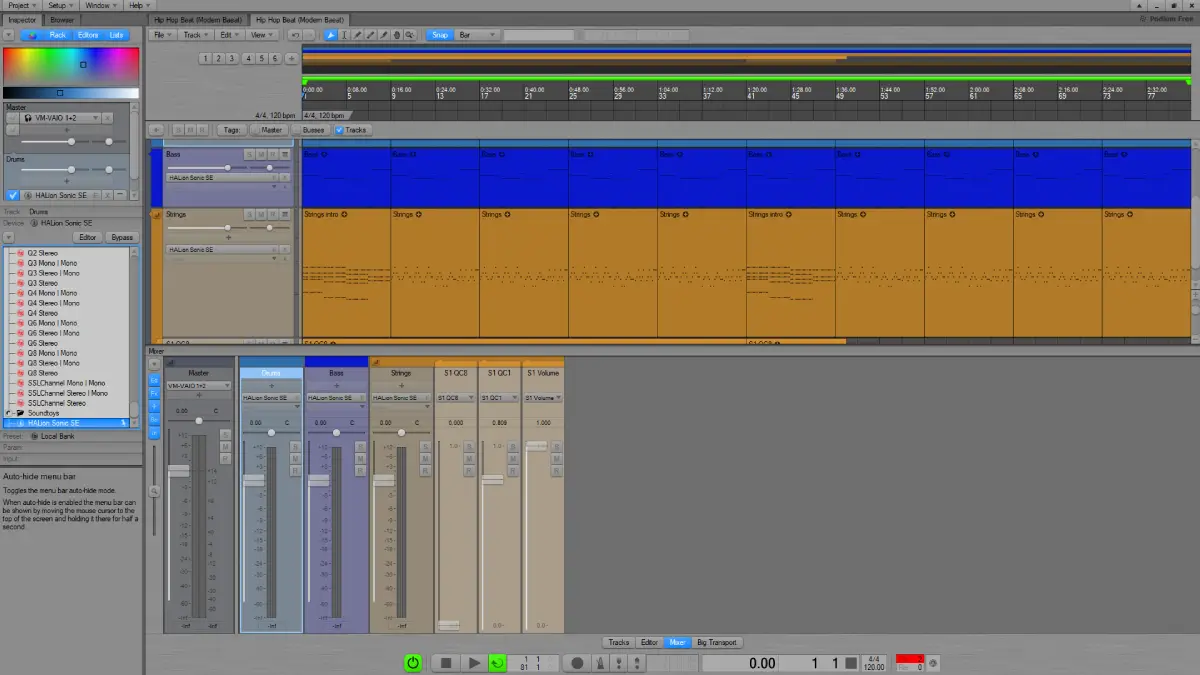
Task: Click the Editor button in Inspector
Action: coord(88,237)
